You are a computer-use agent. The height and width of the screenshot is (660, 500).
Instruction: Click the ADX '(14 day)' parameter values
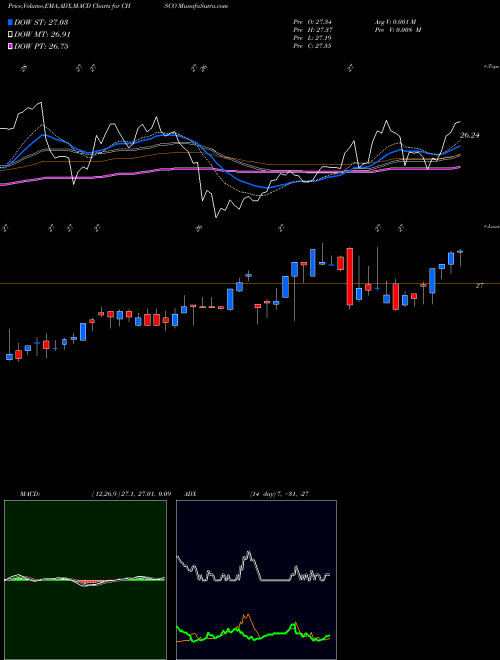point(279,494)
